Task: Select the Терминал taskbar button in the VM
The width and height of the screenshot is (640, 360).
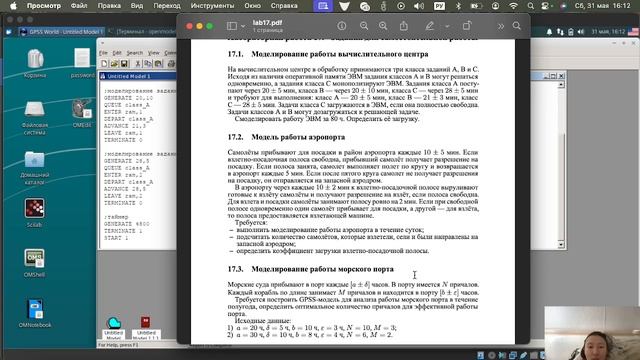Action: (142, 32)
